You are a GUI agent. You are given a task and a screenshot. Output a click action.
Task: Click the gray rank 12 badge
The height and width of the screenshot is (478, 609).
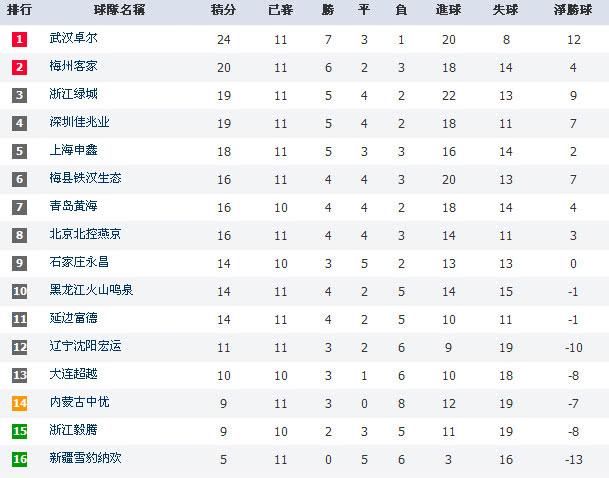[x=20, y=346]
